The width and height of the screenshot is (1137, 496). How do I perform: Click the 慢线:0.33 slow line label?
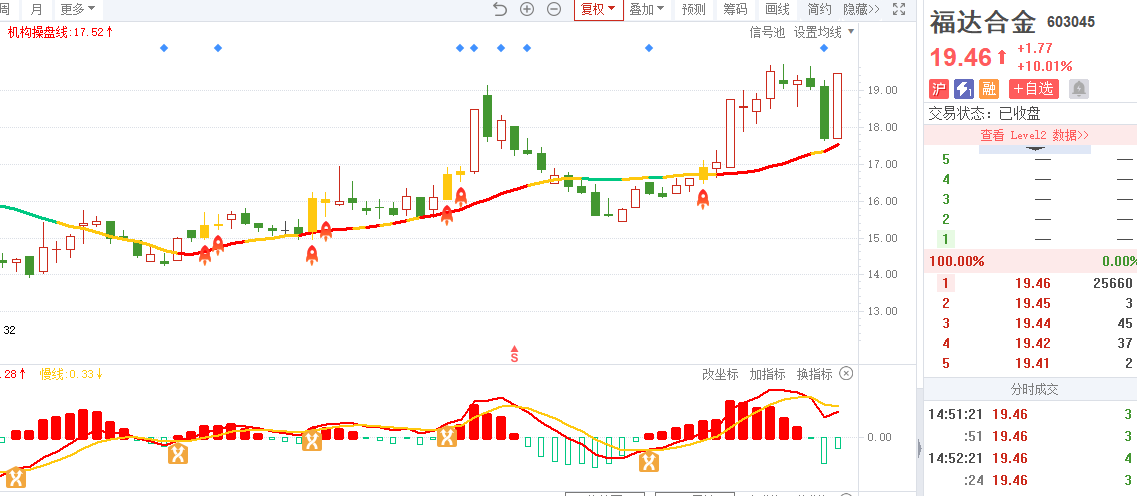coord(72,374)
